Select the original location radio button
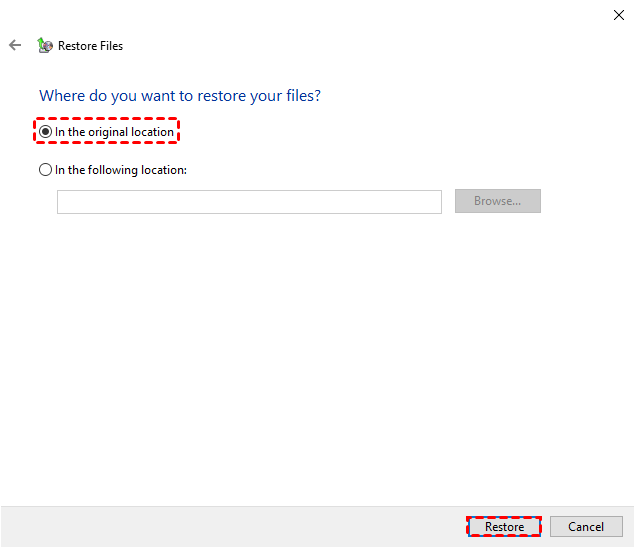Viewport: 635px width, 548px height. click(x=46, y=132)
